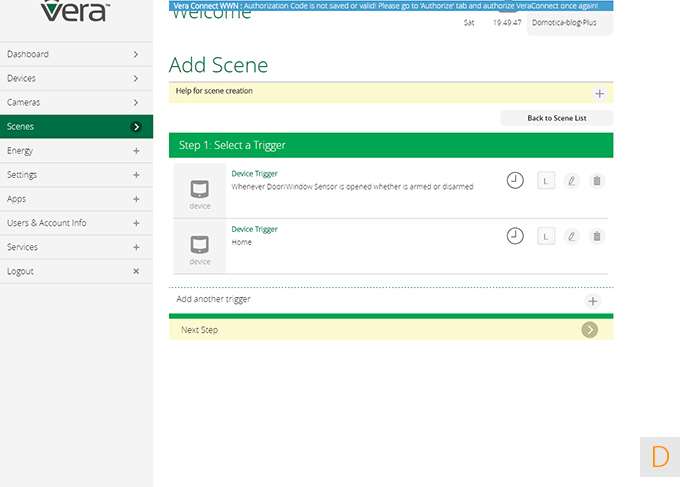The width and height of the screenshot is (690, 487).
Task: Expand Users & Account Info section
Action: coord(136,223)
